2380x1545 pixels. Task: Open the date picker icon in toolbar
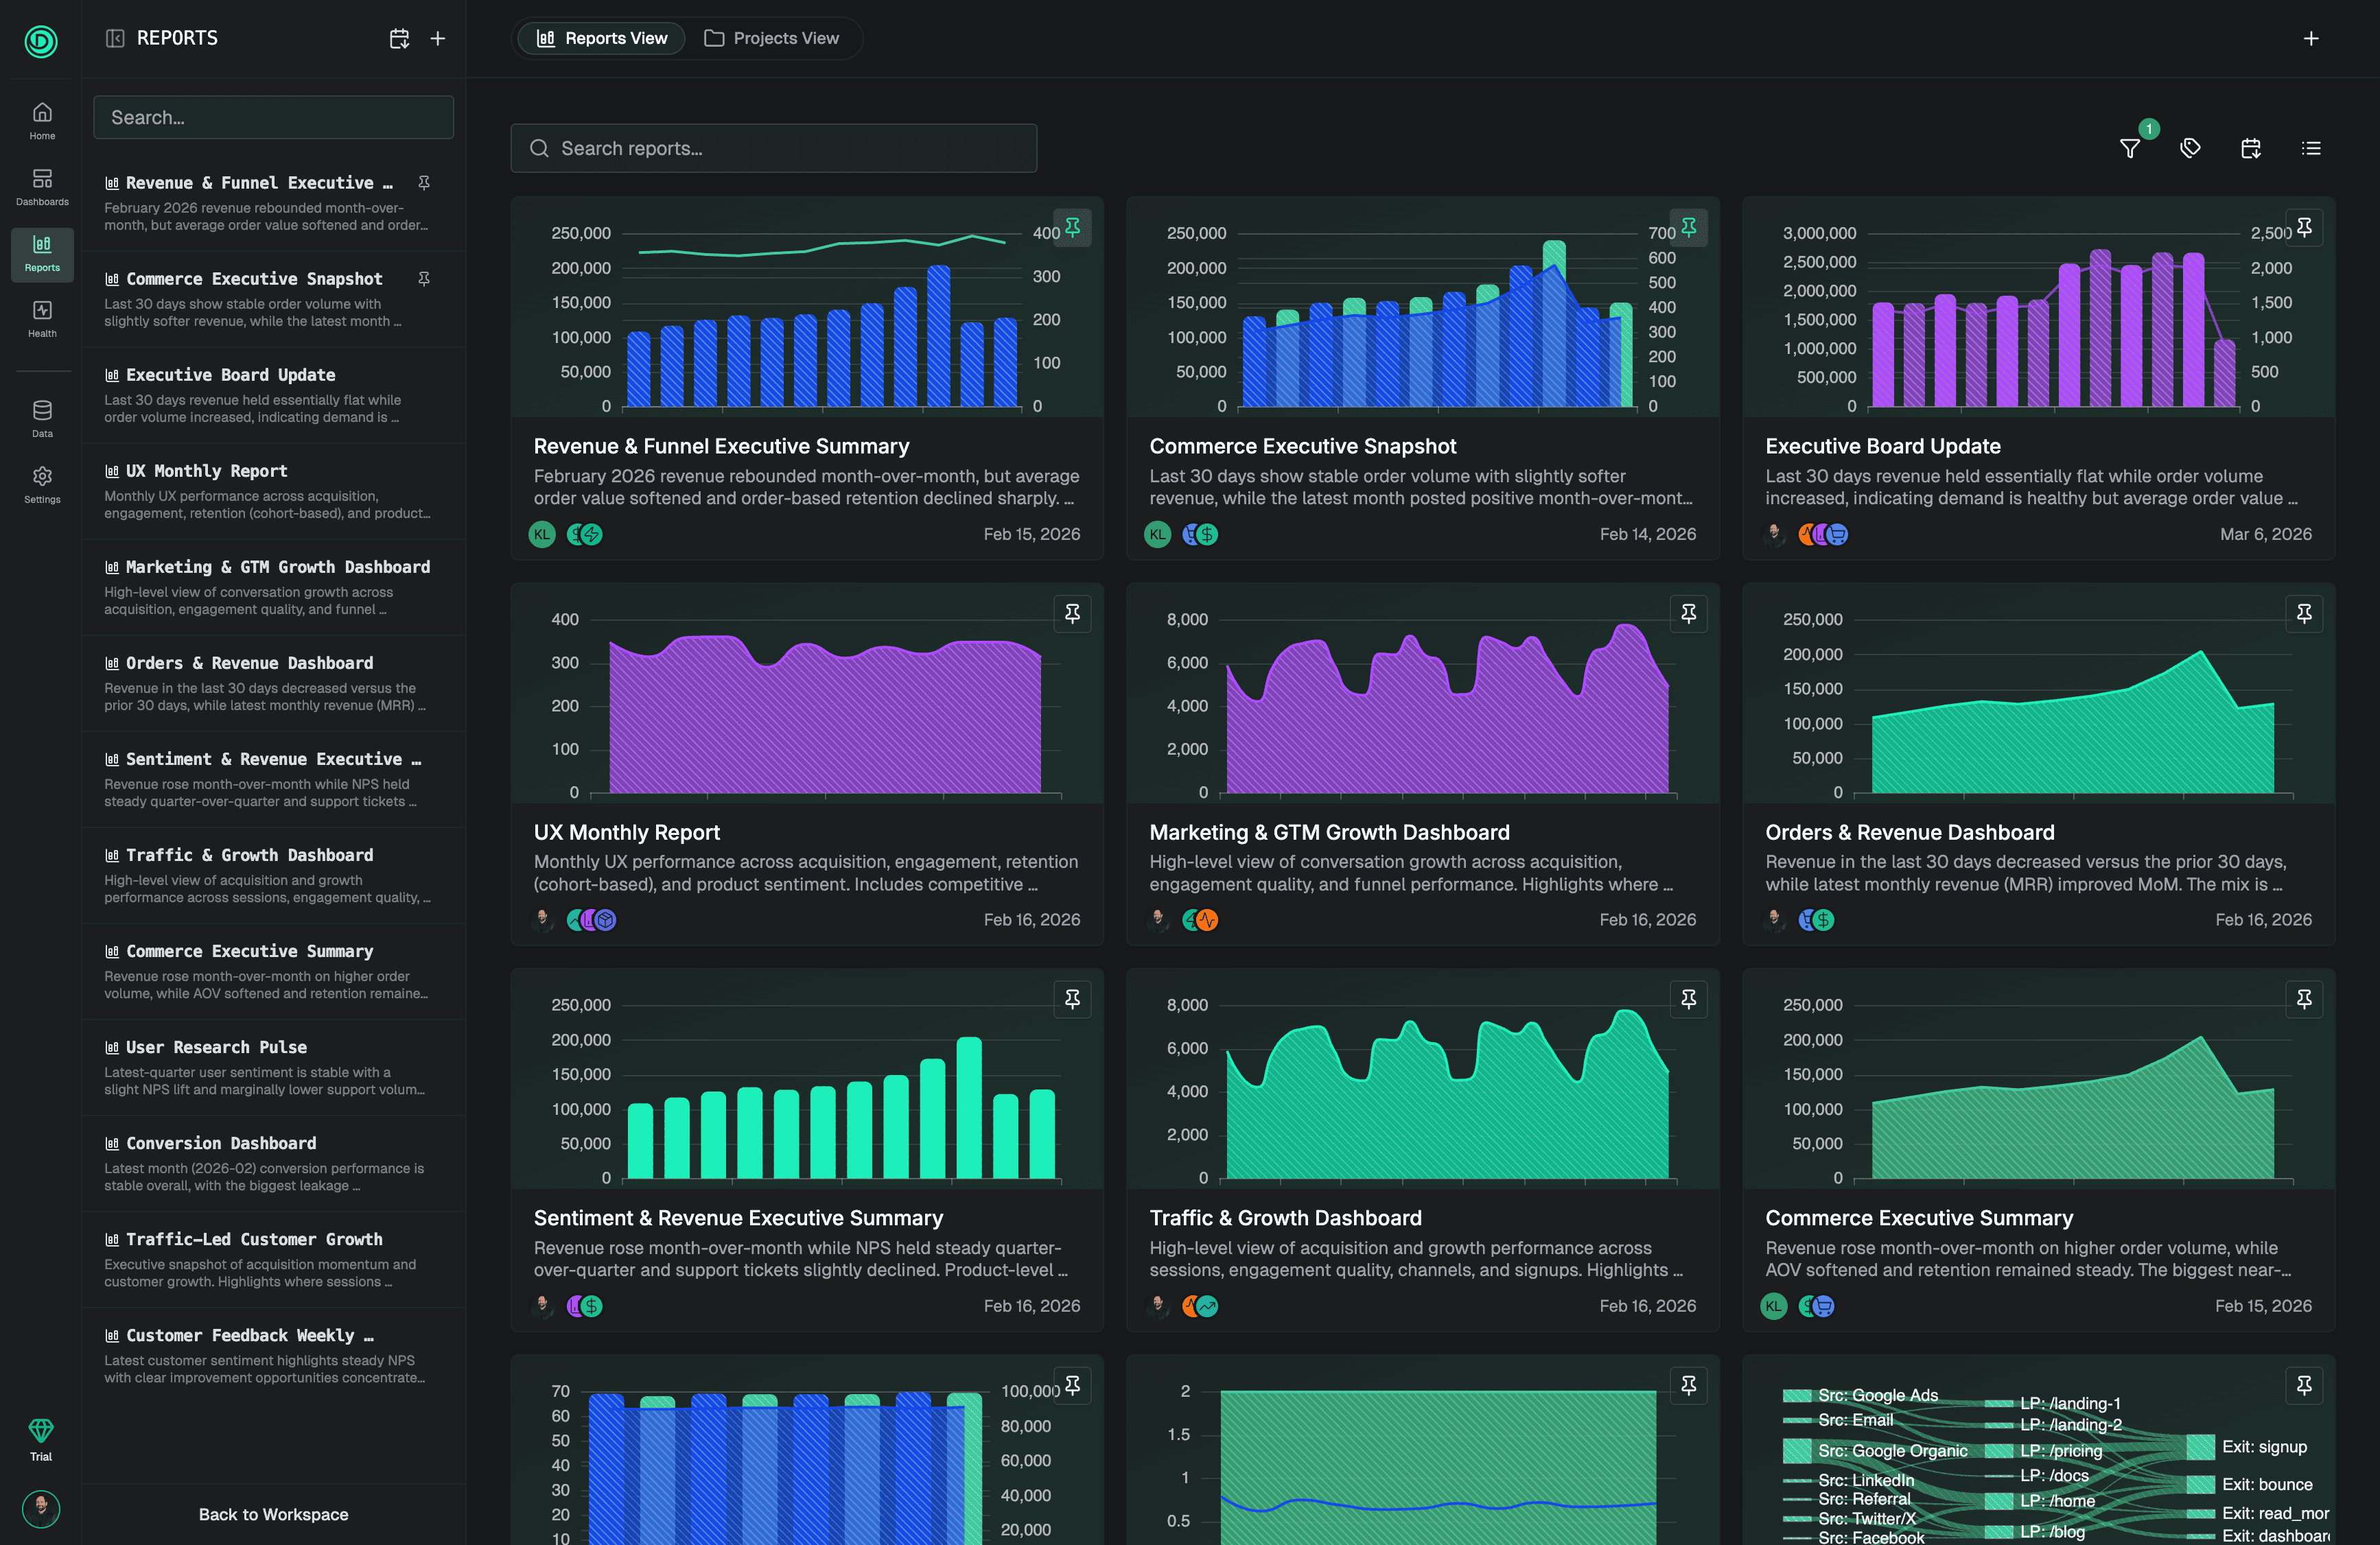coord(2250,148)
